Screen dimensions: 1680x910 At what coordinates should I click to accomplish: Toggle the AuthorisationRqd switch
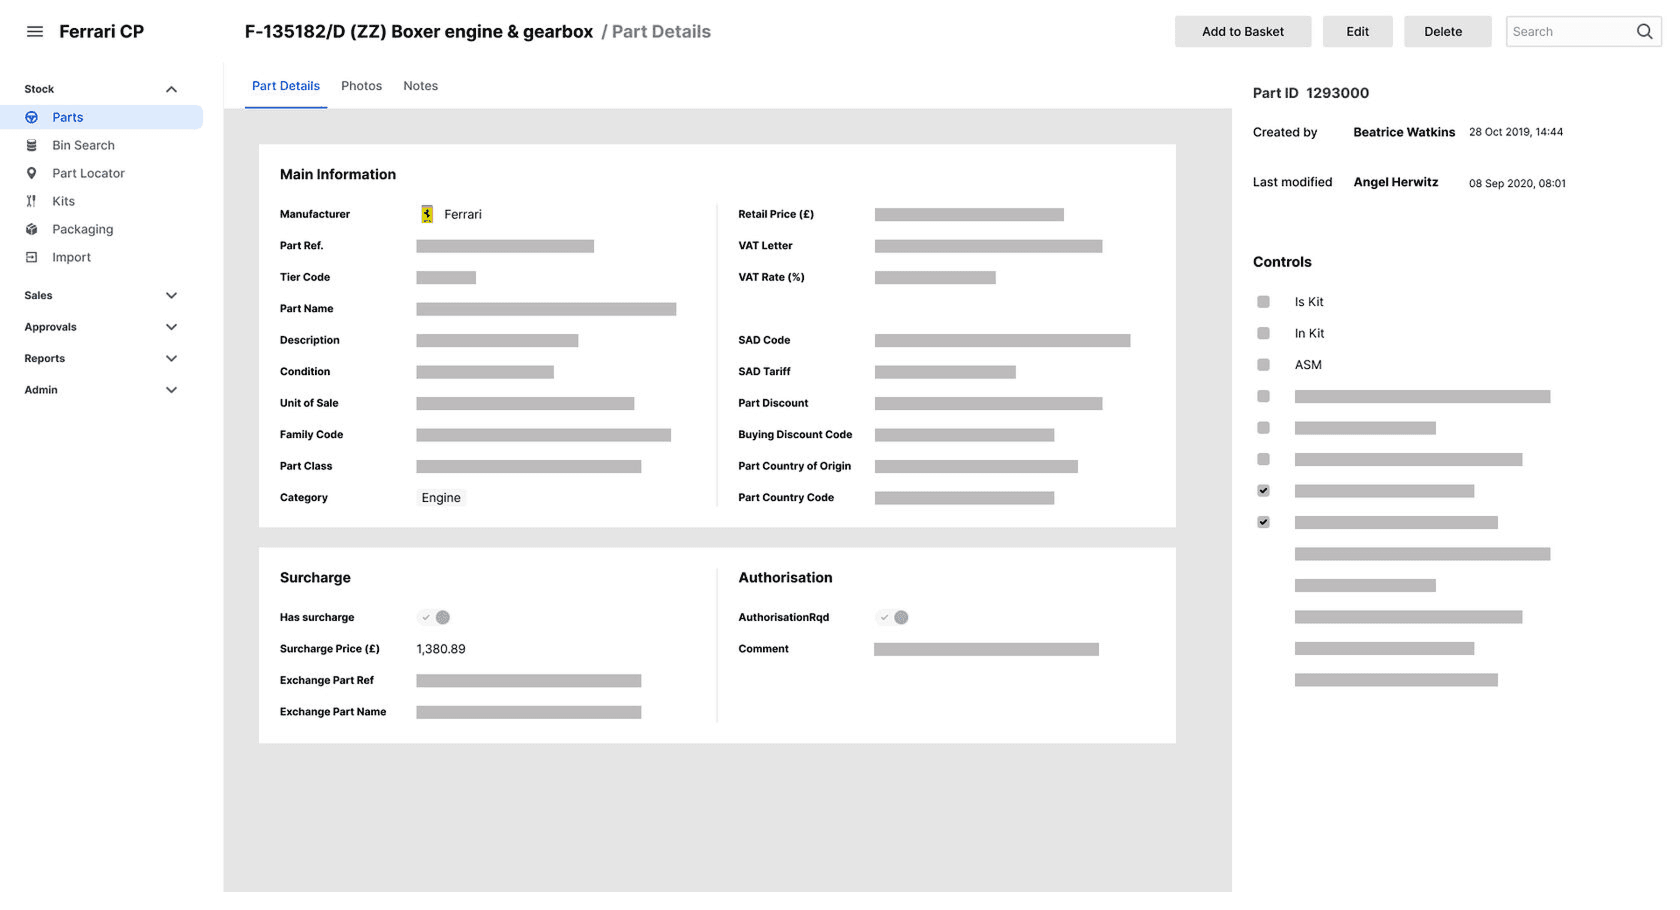(x=892, y=617)
